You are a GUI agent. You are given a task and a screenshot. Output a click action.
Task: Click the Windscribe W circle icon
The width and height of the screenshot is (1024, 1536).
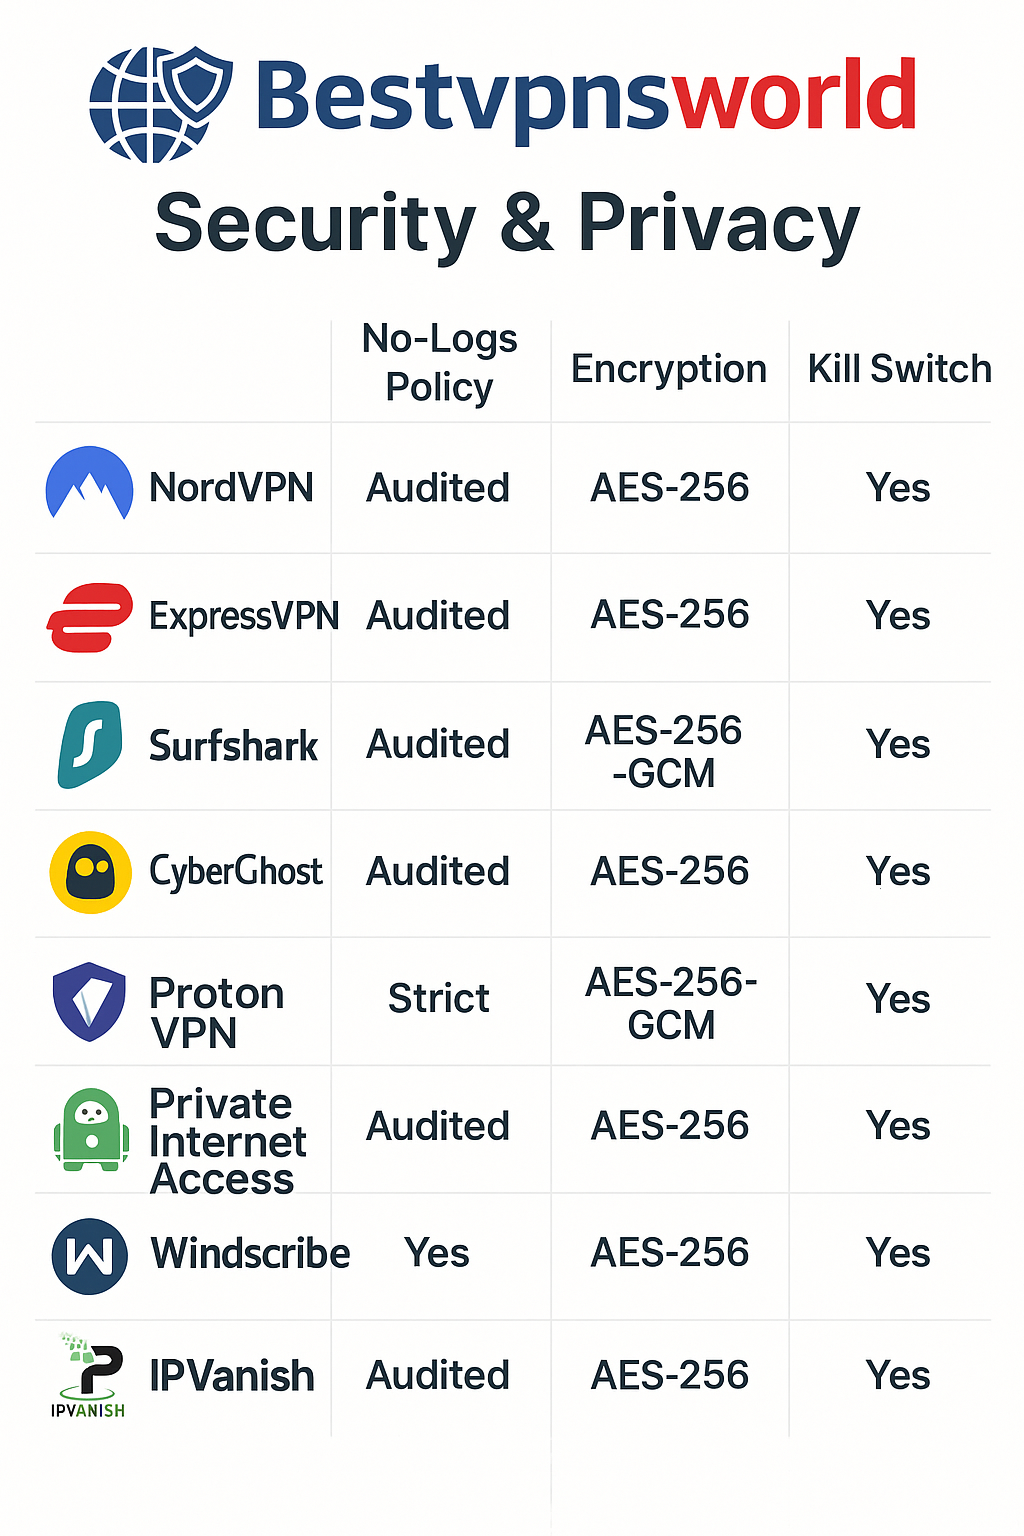pos(90,1256)
